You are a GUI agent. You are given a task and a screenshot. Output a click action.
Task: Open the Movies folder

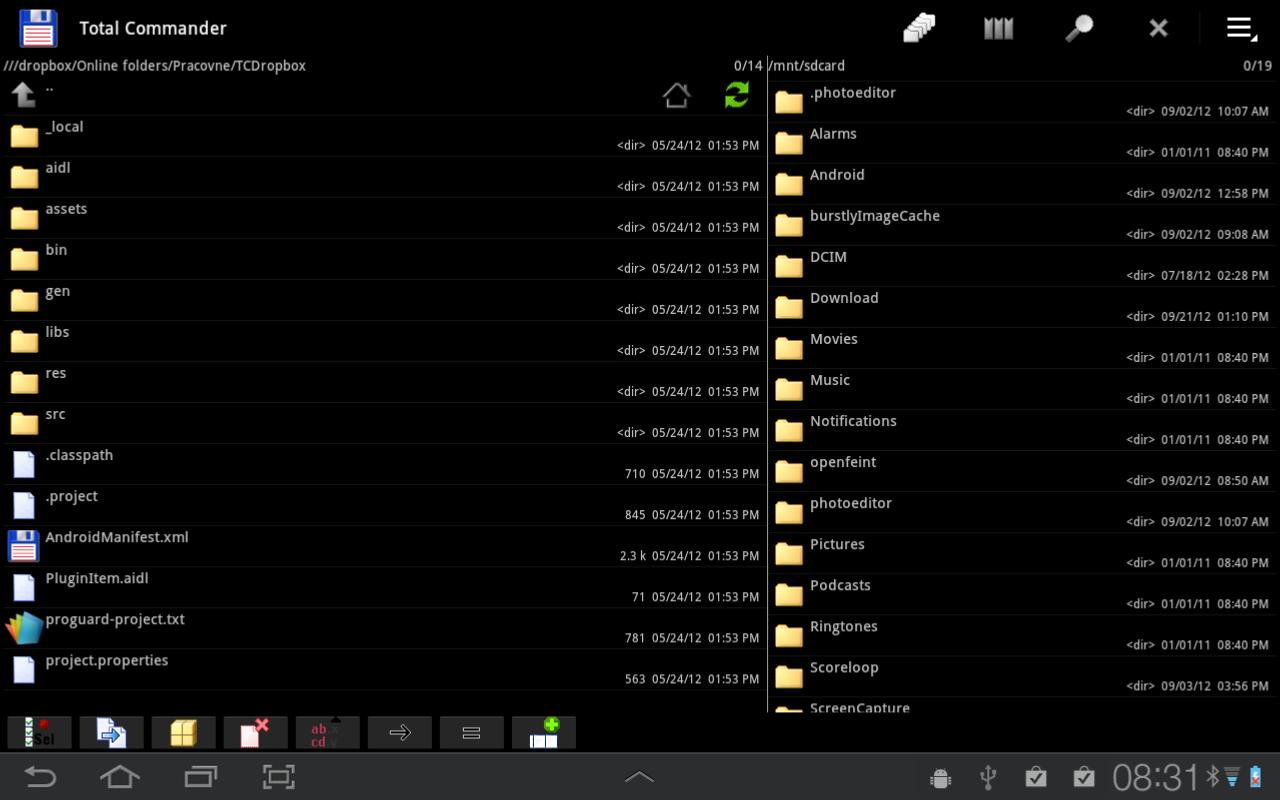click(1024, 348)
